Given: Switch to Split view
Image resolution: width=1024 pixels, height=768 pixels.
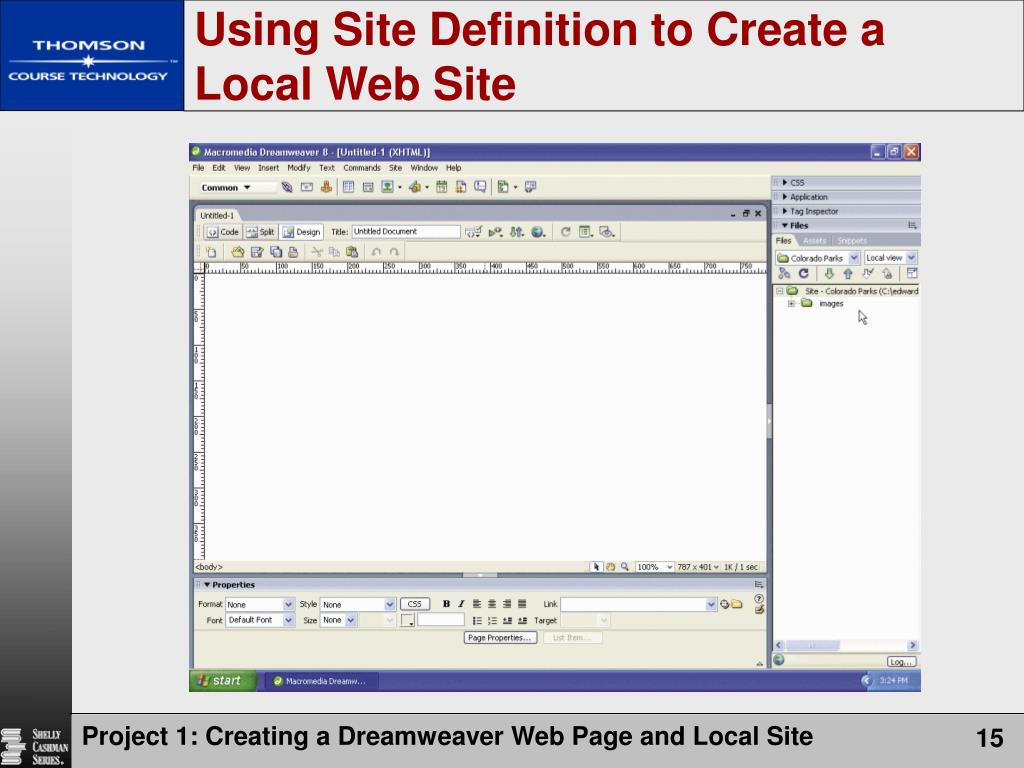Looking at the screenshot, I should tap(260, 232).
